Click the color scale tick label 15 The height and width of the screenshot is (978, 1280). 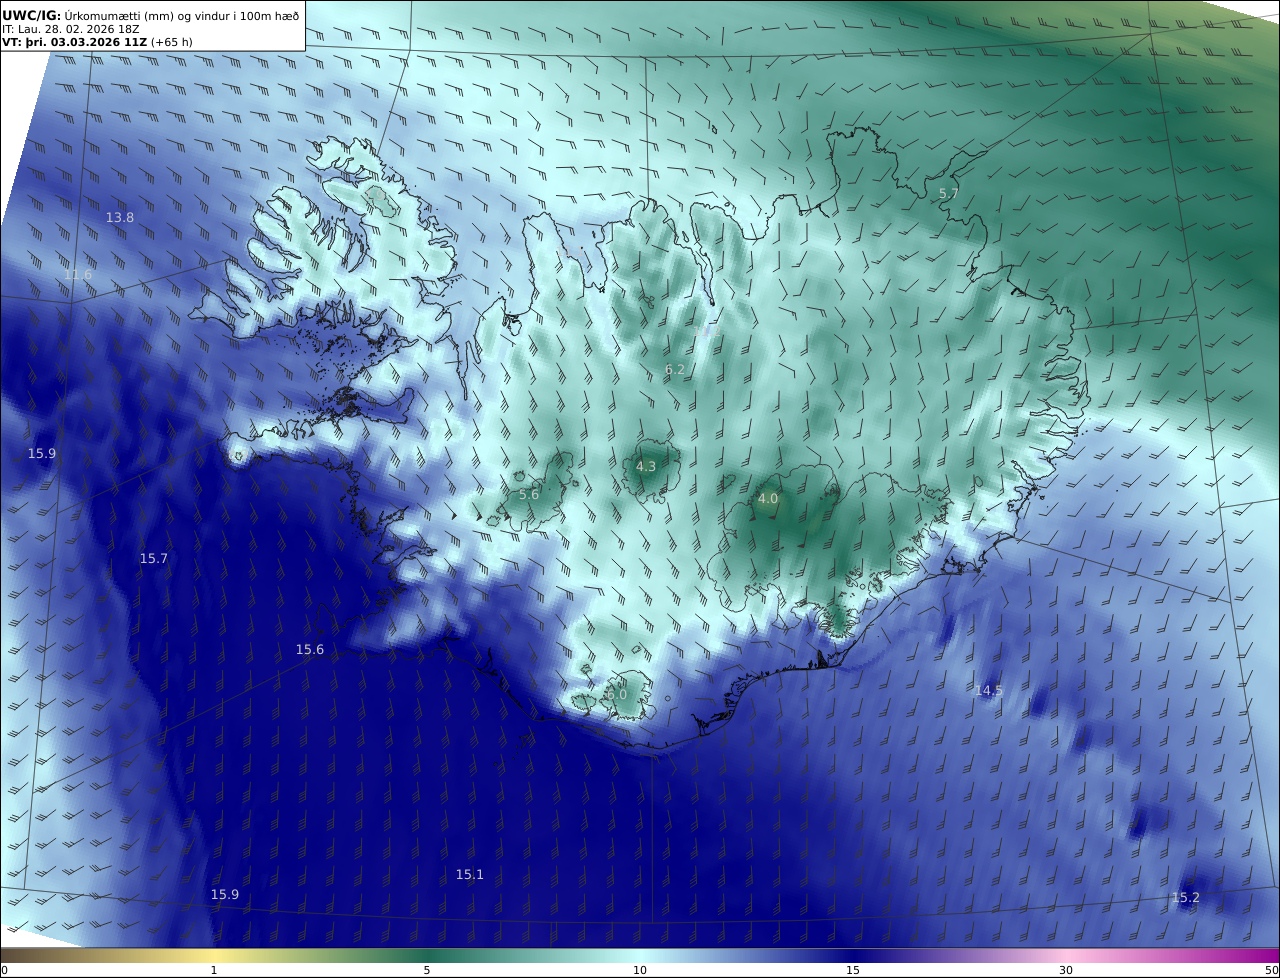click(x=853, y=970)
